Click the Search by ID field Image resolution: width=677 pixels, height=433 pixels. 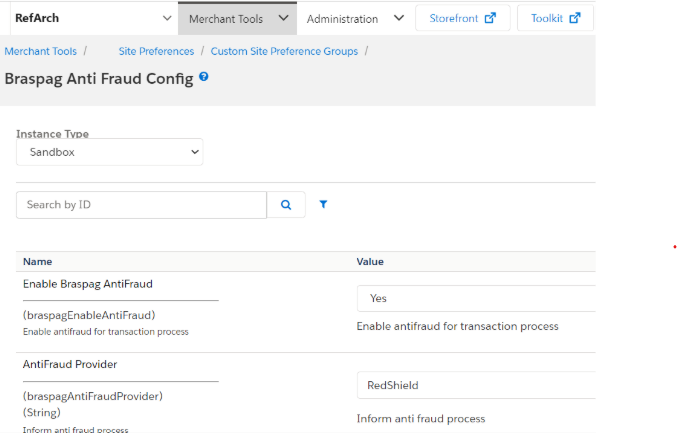[141, 205]
